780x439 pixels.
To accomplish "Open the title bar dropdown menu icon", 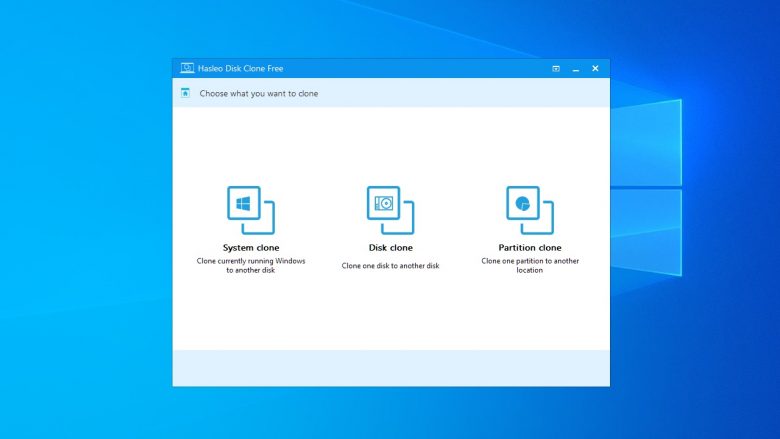I will click(556, 69).
